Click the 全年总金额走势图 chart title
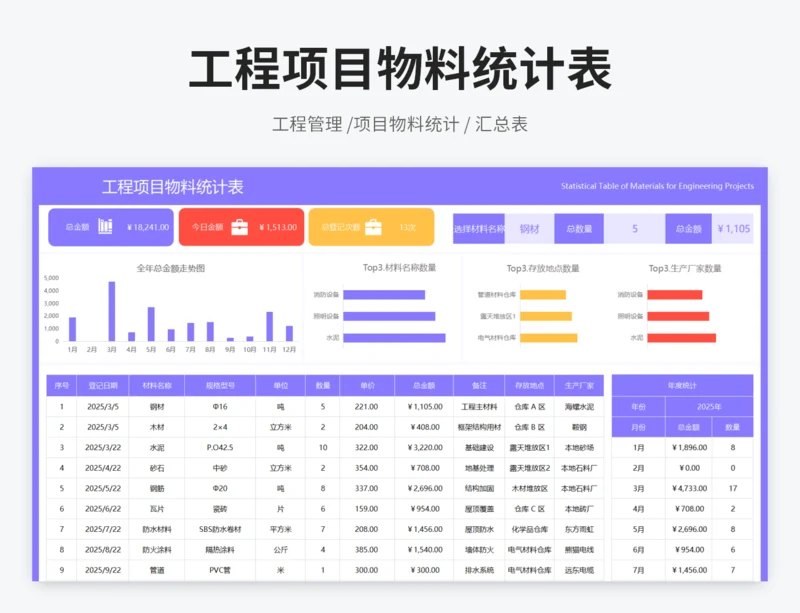Viewport: 800px width, 613px height. [171, 268]
